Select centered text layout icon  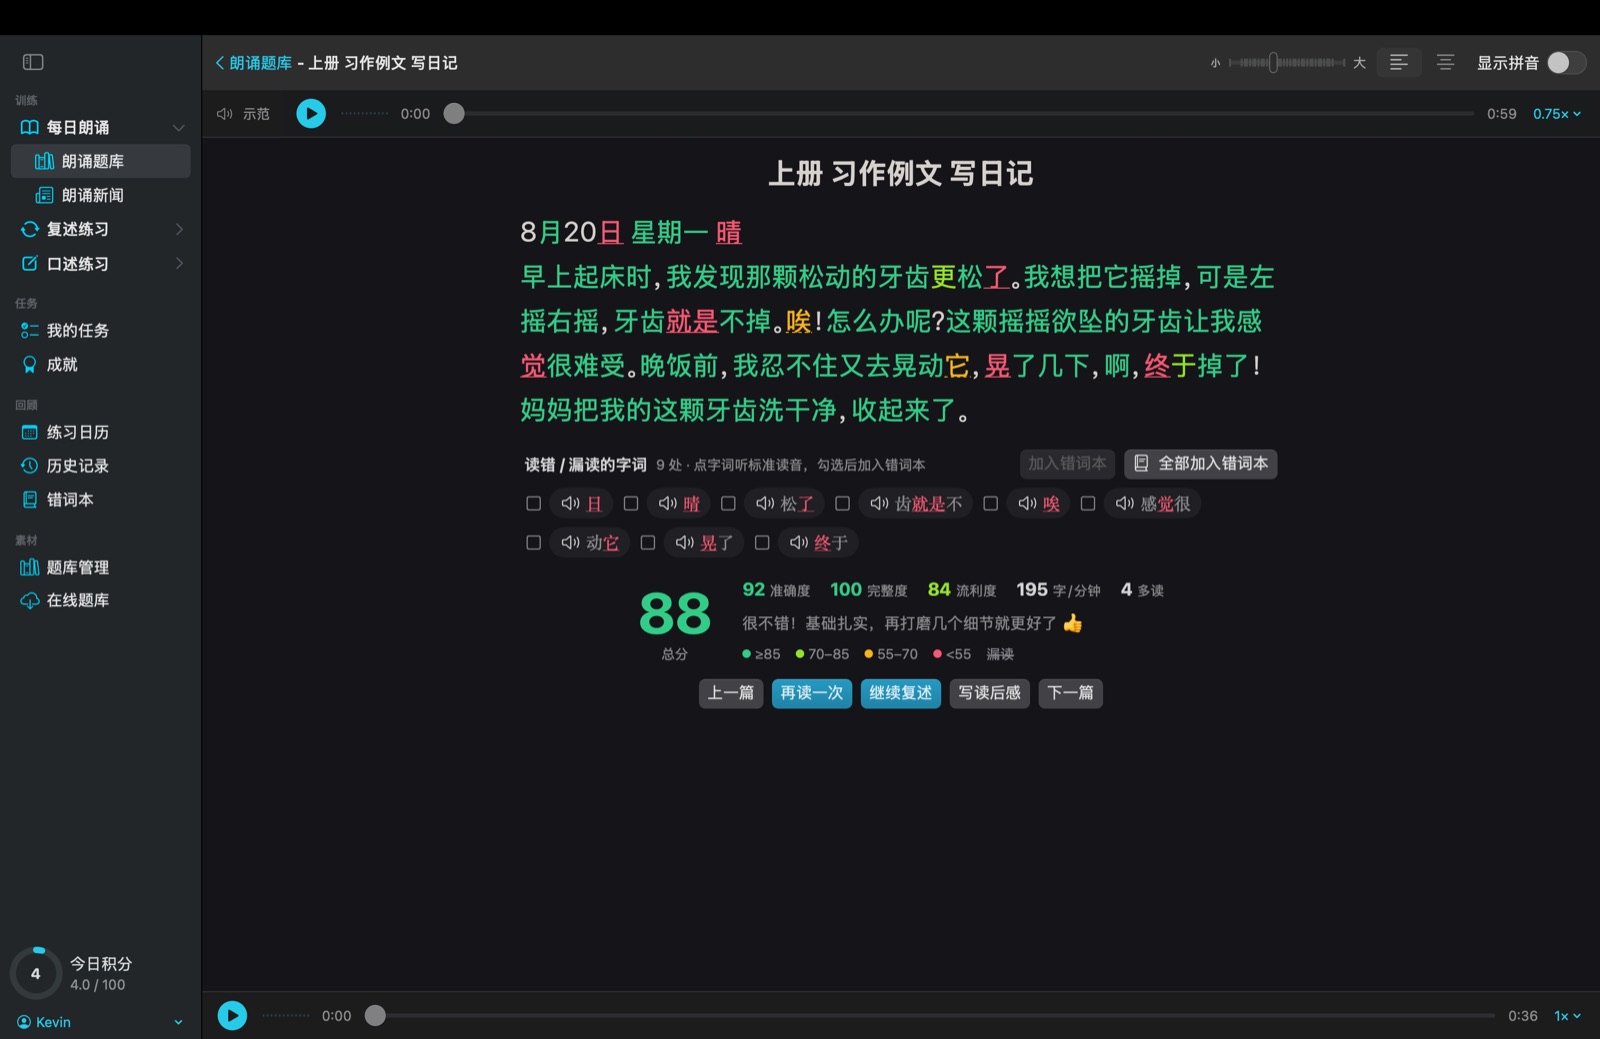[x=1445, y=63]
